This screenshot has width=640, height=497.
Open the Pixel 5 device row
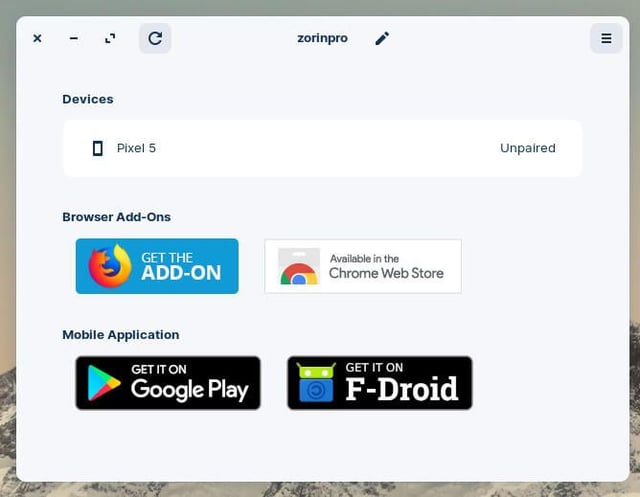[x=322, y=148]
